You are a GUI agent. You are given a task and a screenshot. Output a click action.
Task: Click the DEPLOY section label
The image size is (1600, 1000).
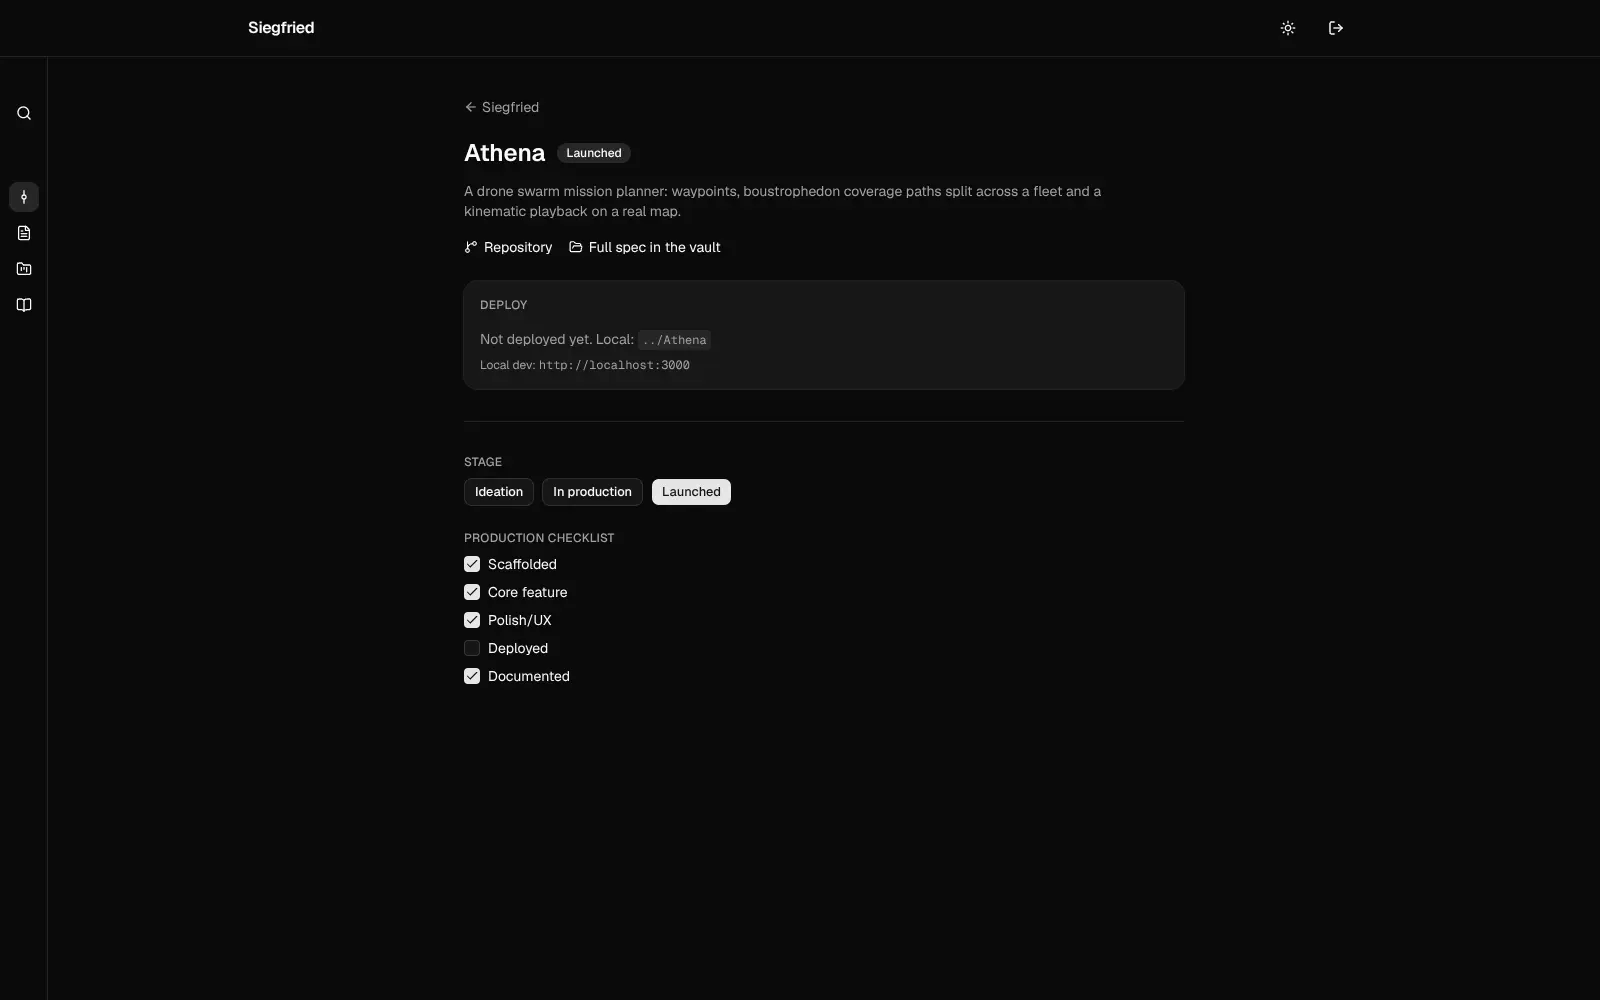(x=503, y=305)
